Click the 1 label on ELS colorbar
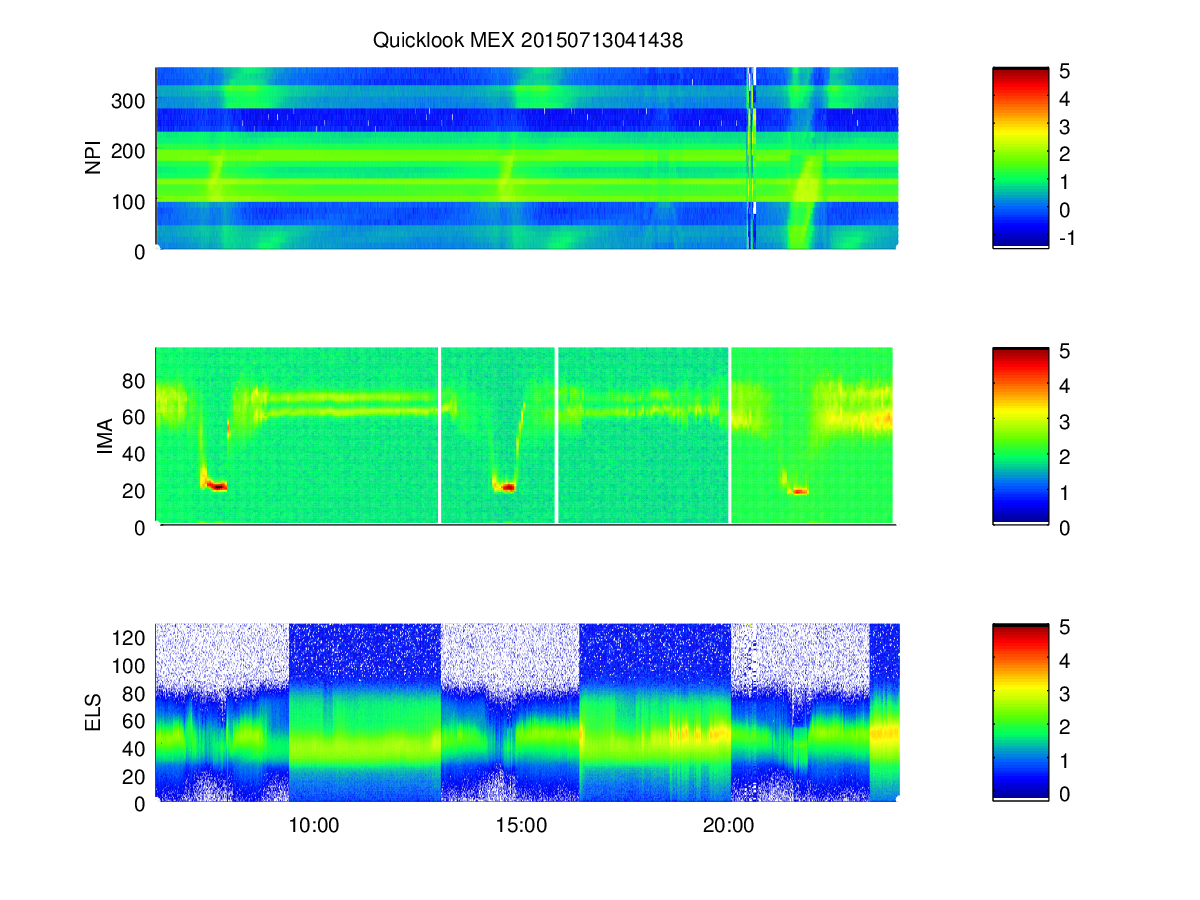The image size is (1200, 900). (1066, 760)
